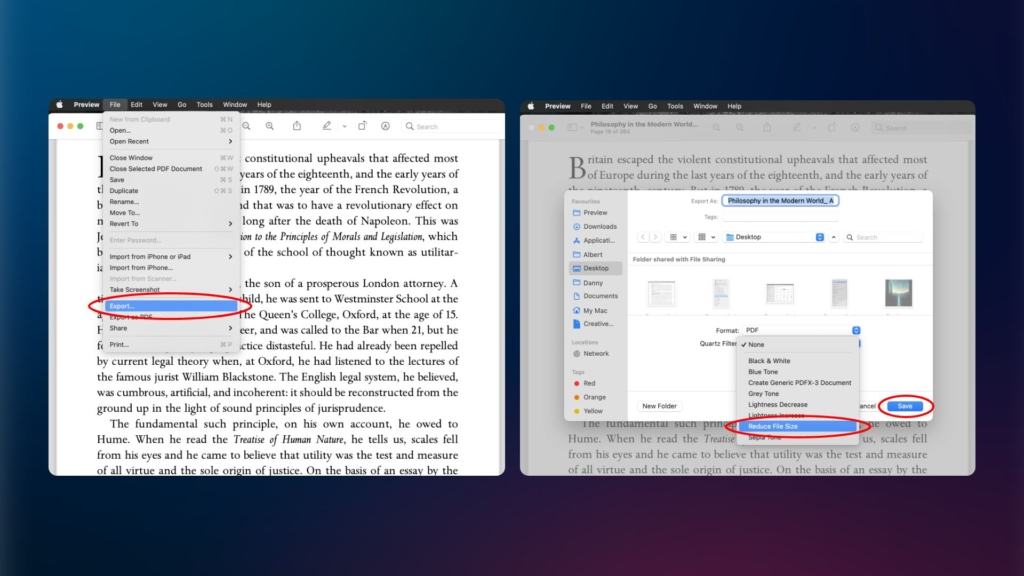Click the back arrow in the save dialog
Viewport: 1024px width, 576px height.
click(643, 237)
